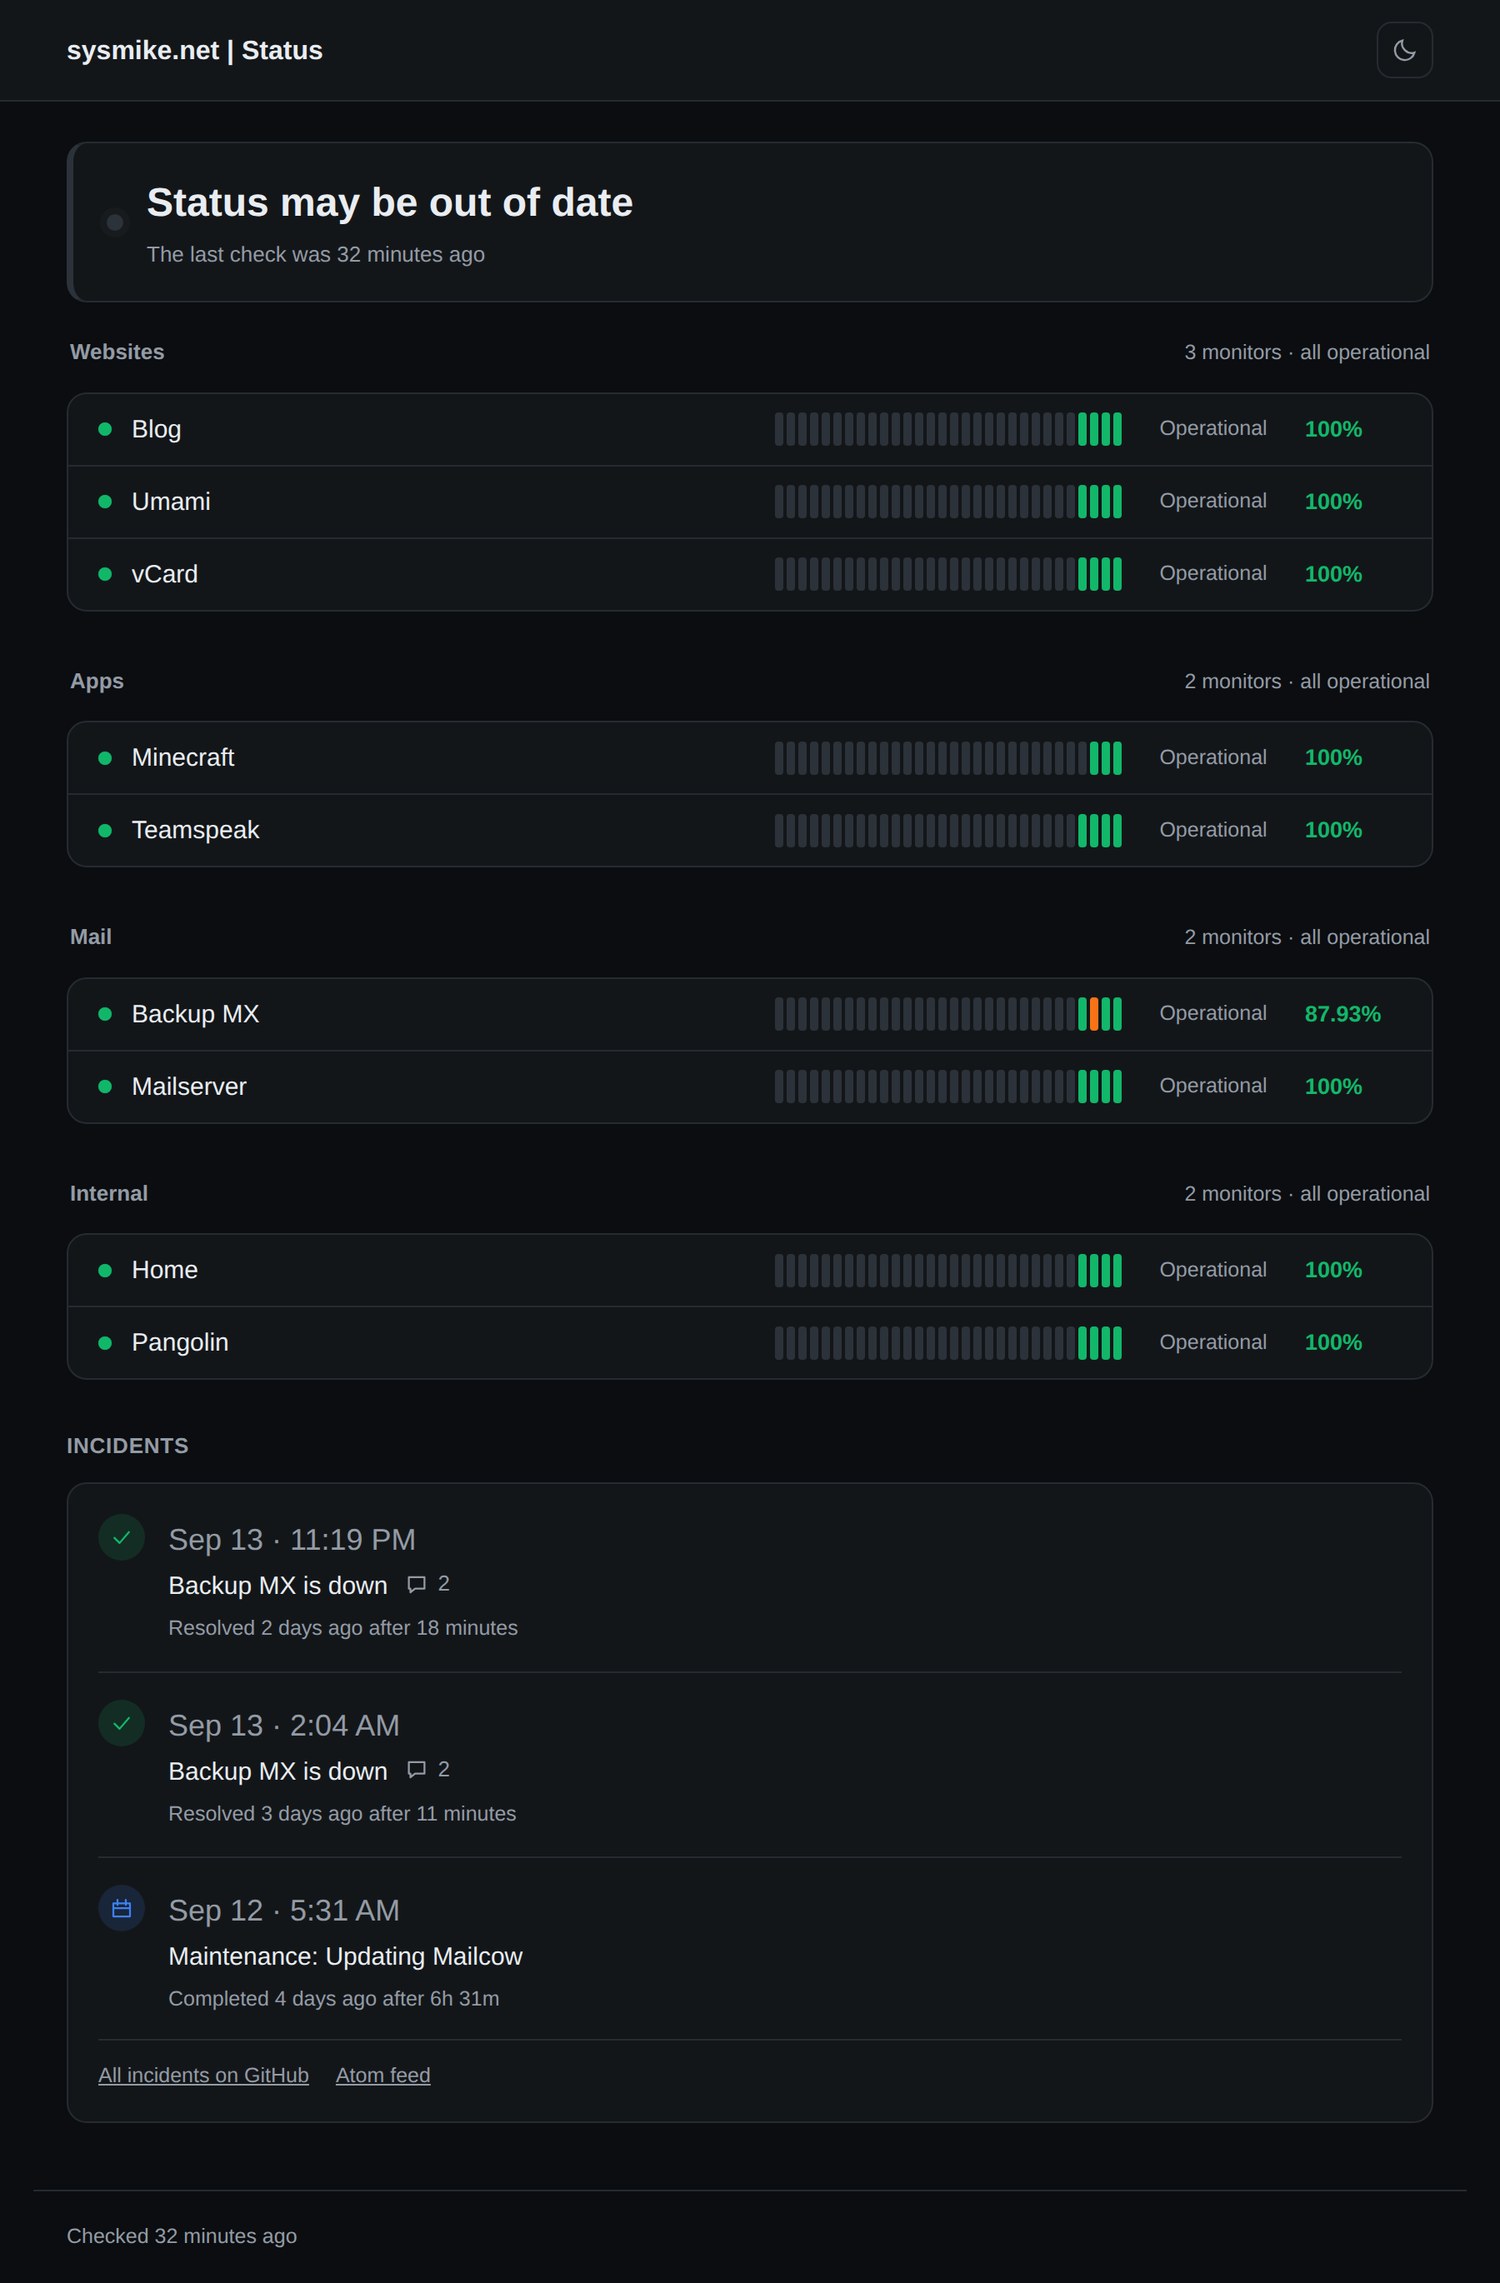This screenshot has width=1500, height=2283.
Task: Open the Mailserver monitor entry
Action: [x=749, y=1087]
